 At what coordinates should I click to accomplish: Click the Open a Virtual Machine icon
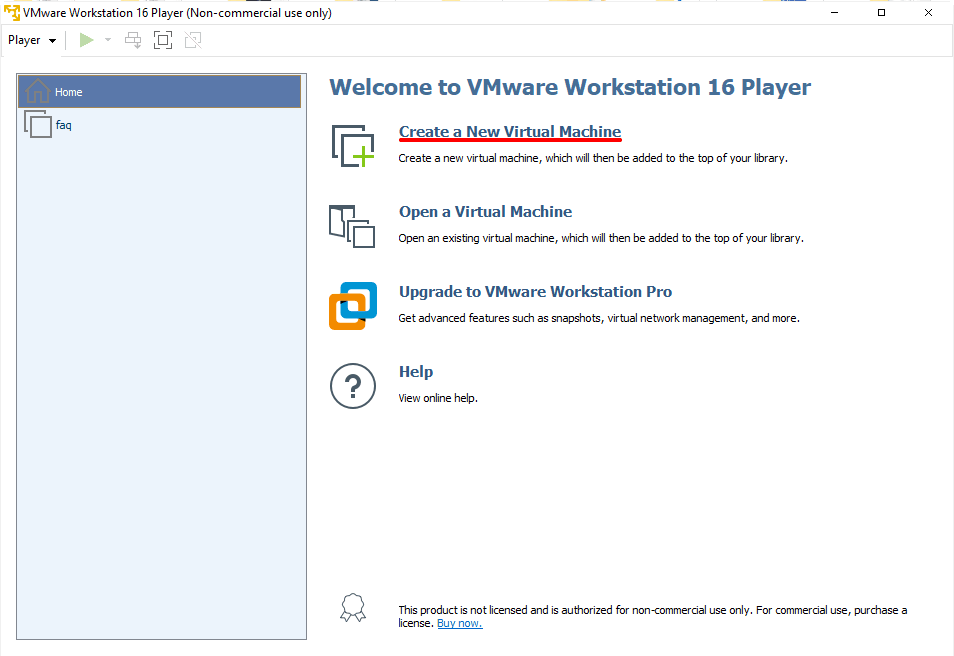(x=352, y=226)
